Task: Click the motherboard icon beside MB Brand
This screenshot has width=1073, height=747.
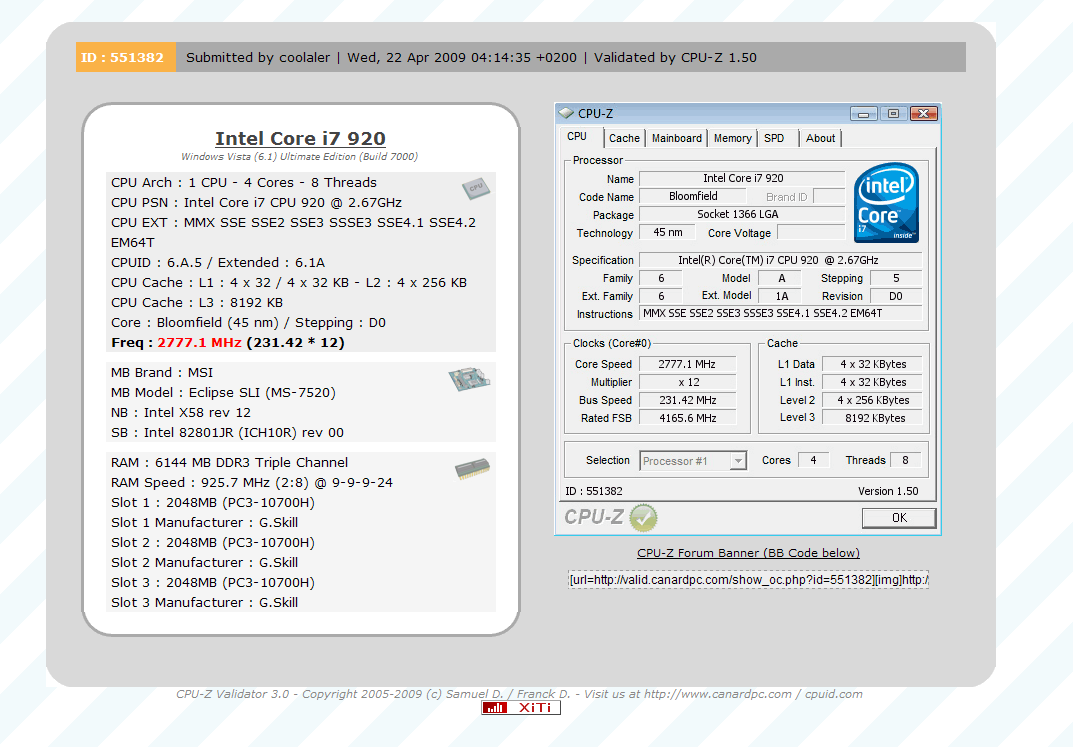Action: coord(469,378)
